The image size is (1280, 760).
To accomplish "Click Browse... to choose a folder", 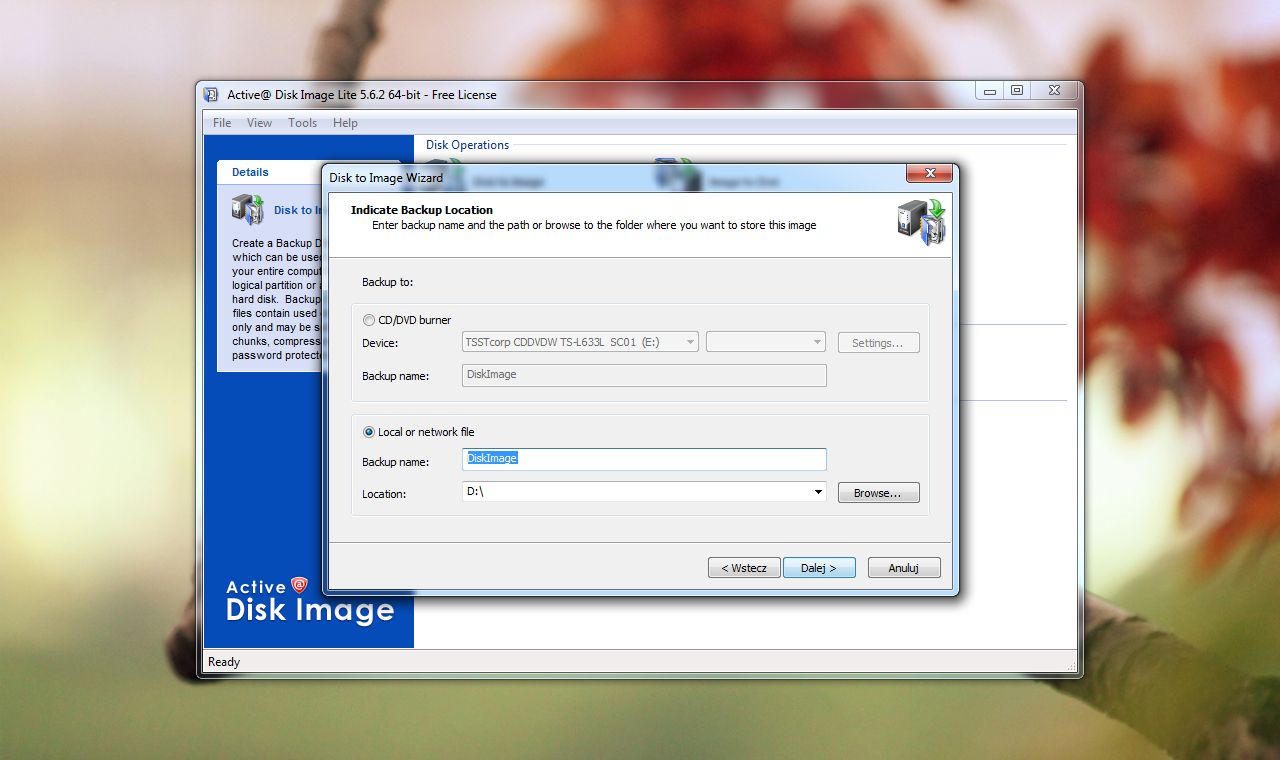I will (x=878, y=493).
